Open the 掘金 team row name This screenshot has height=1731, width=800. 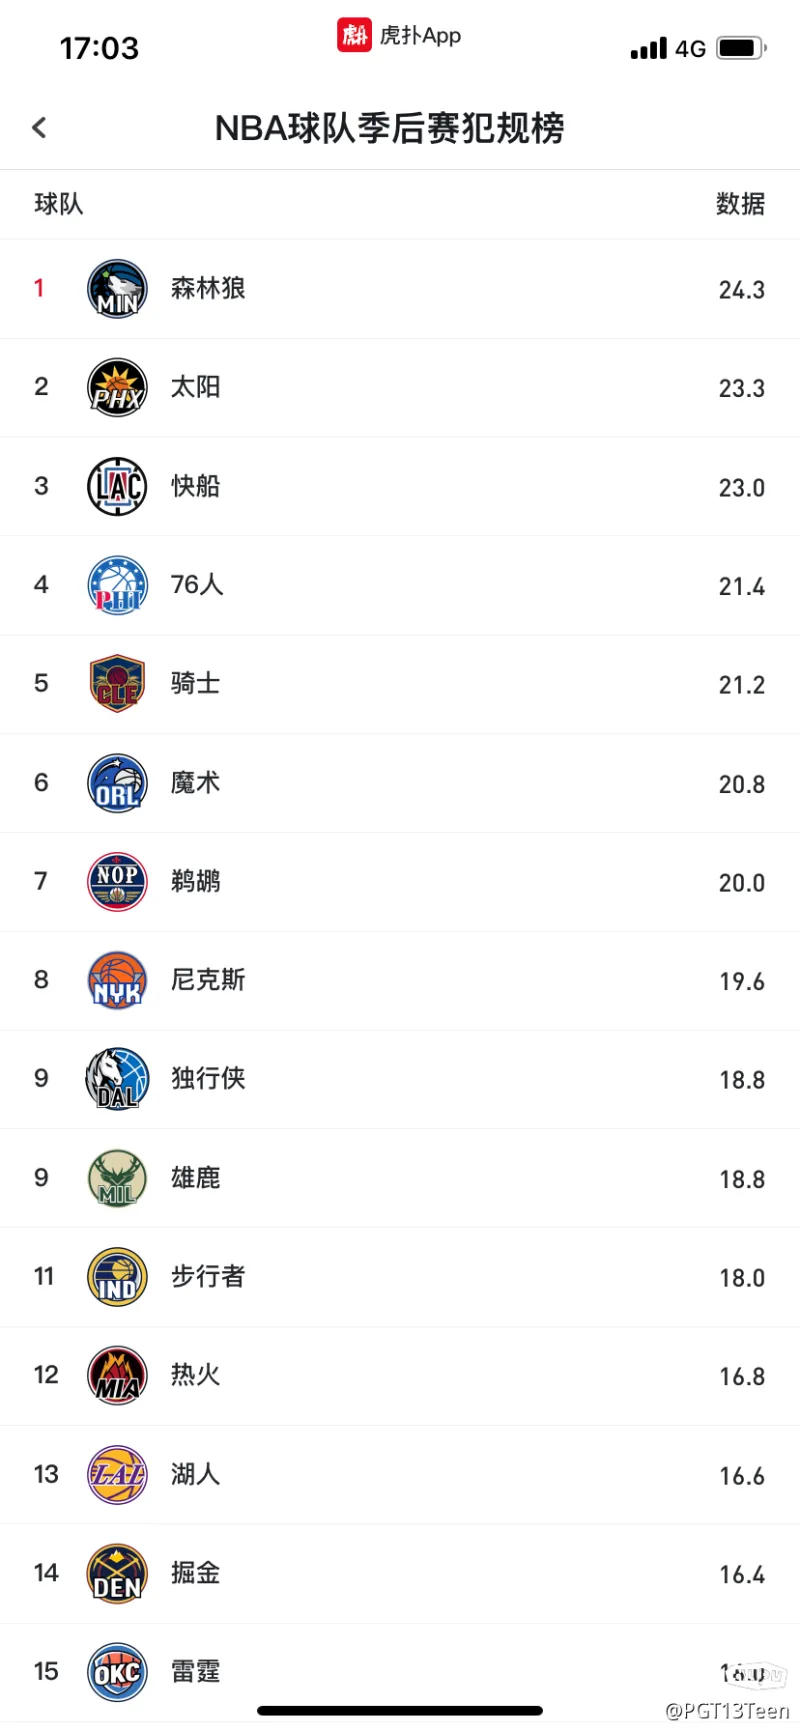[x=195, y=1573]
